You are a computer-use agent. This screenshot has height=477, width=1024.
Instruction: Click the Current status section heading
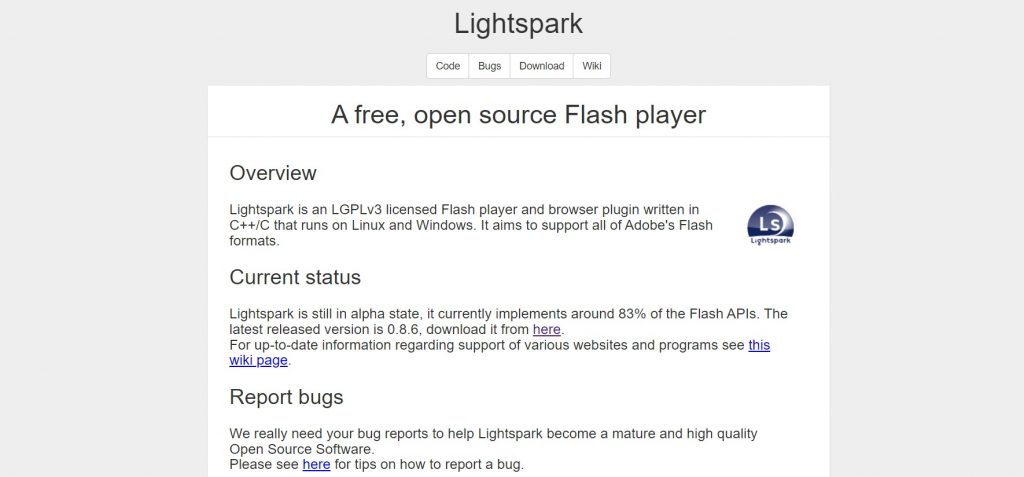coord(295,277)
